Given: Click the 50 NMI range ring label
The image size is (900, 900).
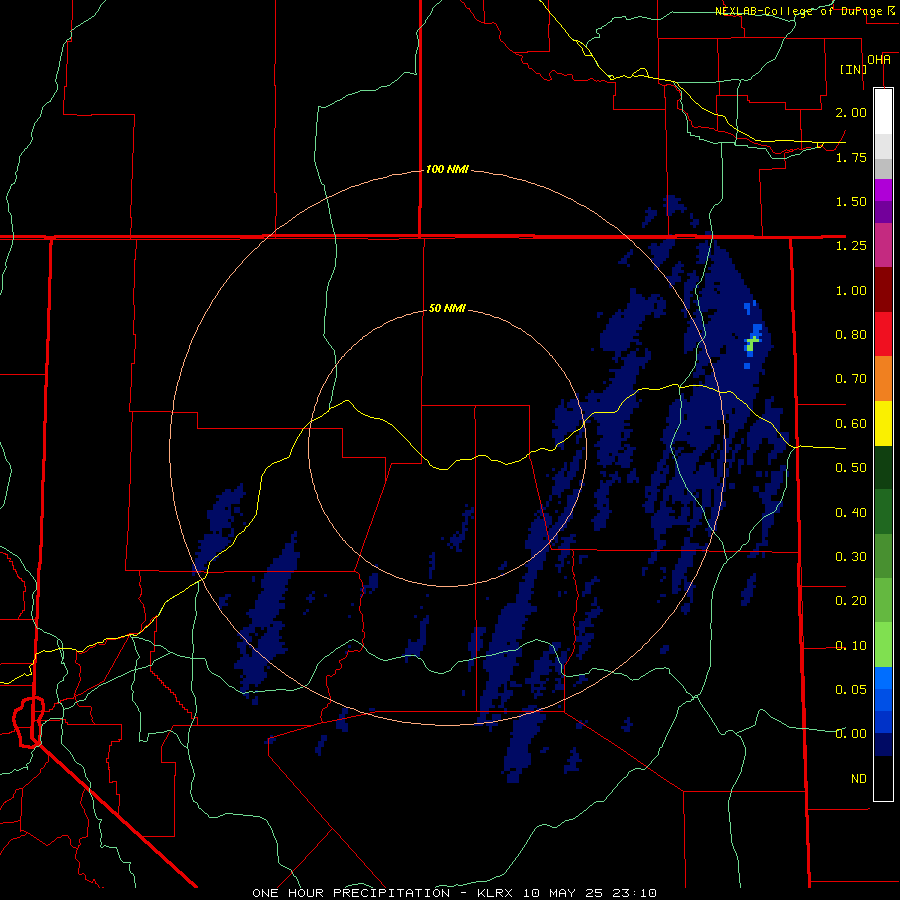Looking at the screenshot, I should pyautogui.click(x=447, y=308).
